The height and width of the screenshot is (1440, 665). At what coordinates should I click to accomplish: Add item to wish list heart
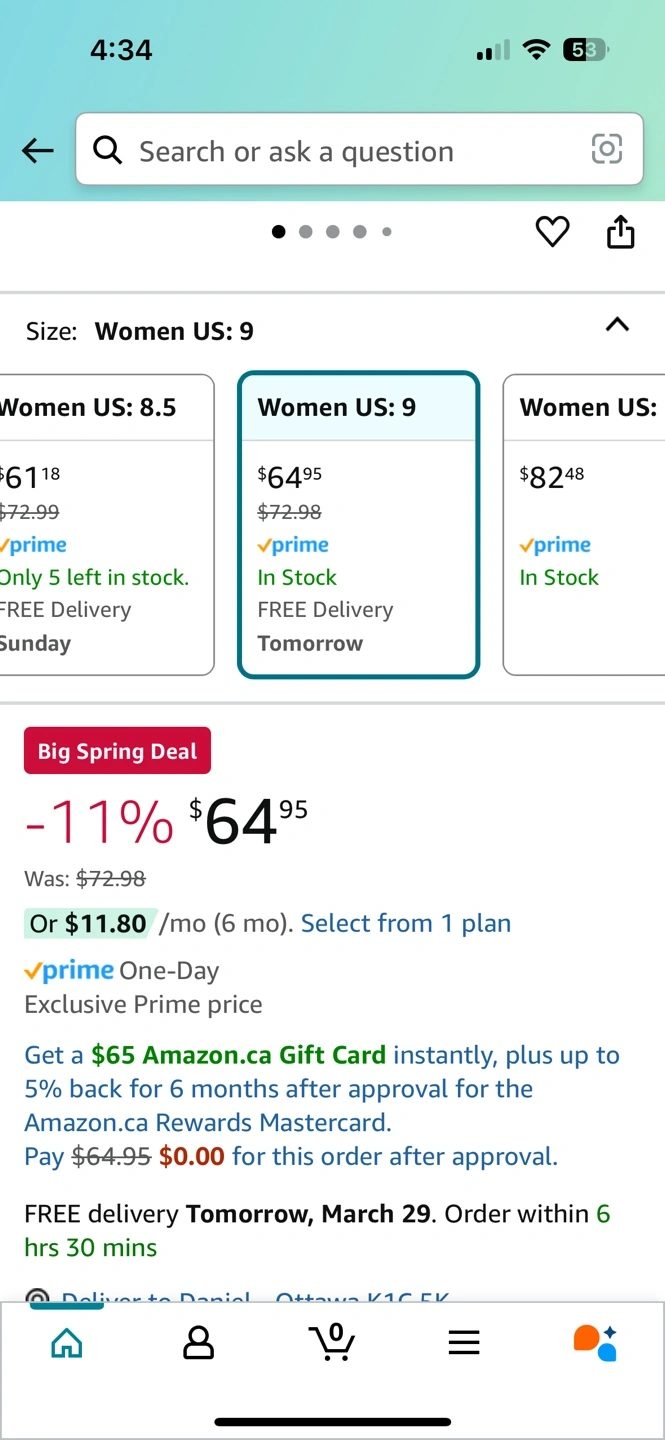[552, 232]
